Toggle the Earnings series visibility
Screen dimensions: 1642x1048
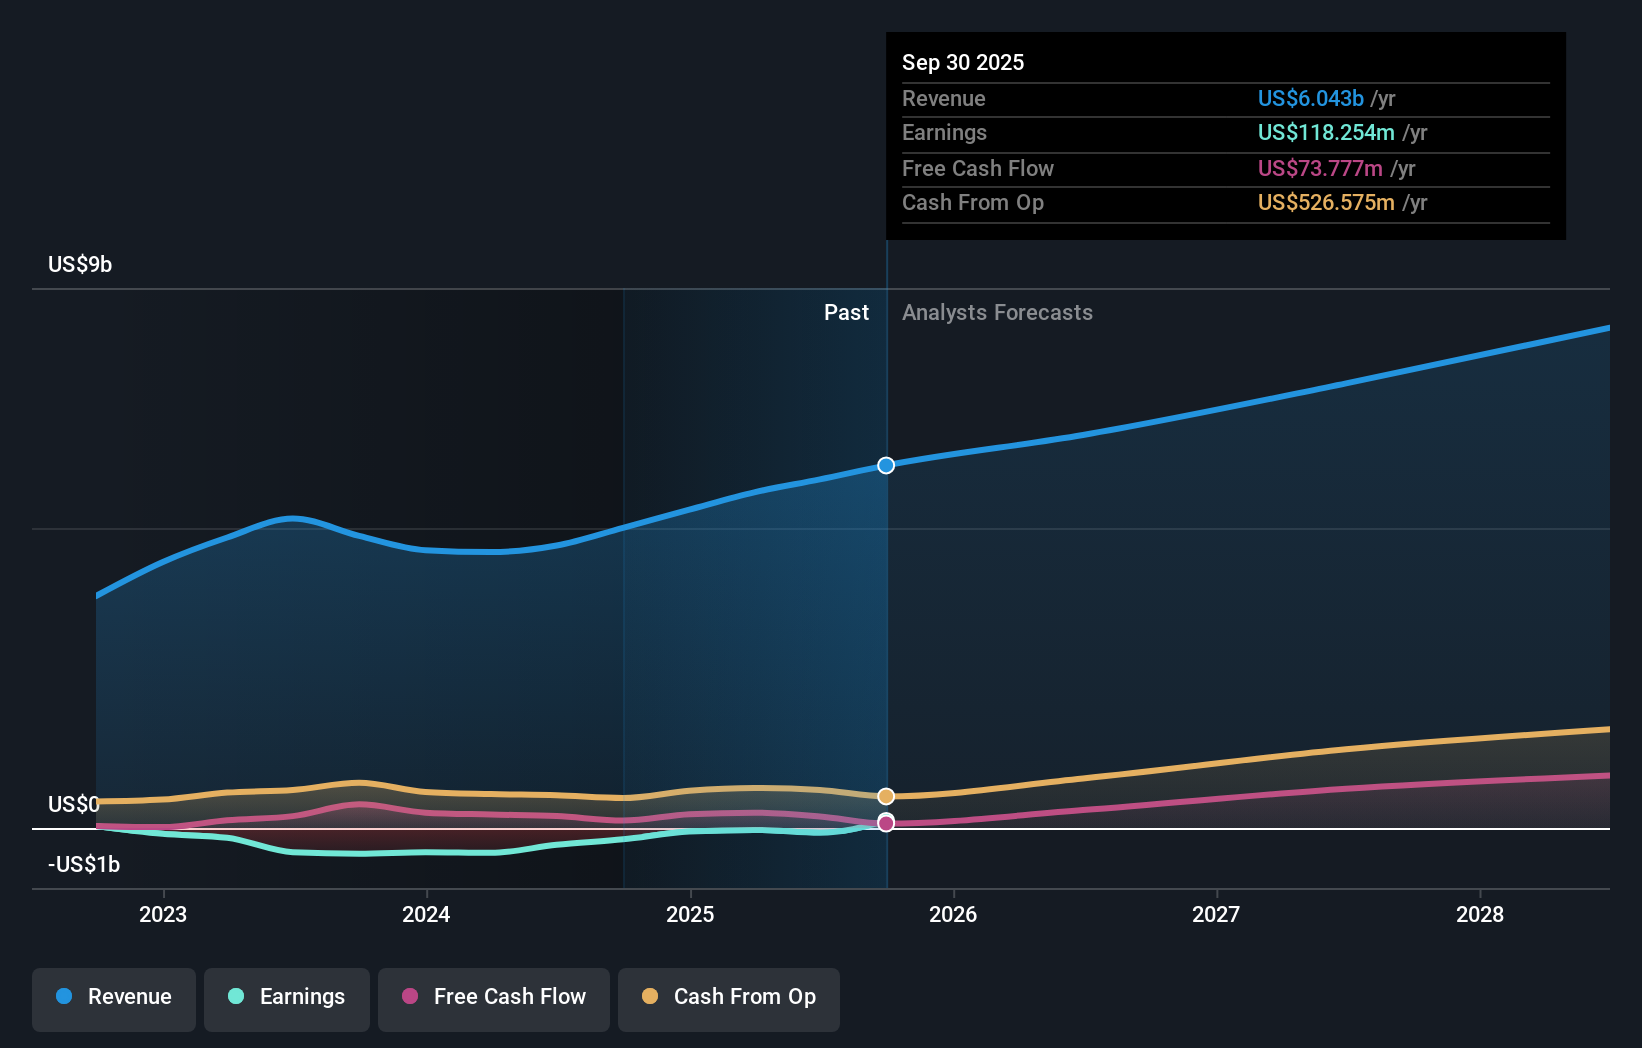pyautogui.click(x=287, y=997)
